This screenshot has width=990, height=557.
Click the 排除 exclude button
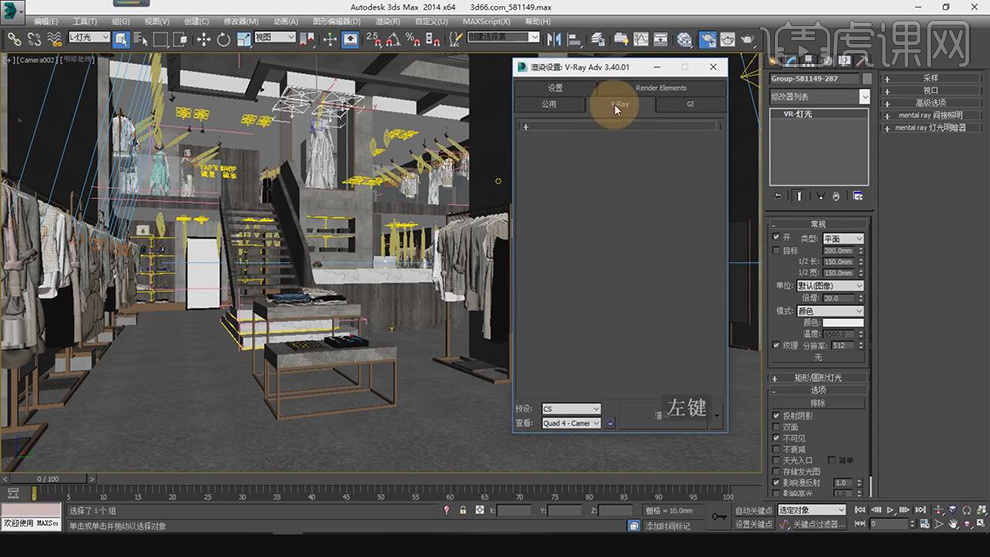click(818, 402)
